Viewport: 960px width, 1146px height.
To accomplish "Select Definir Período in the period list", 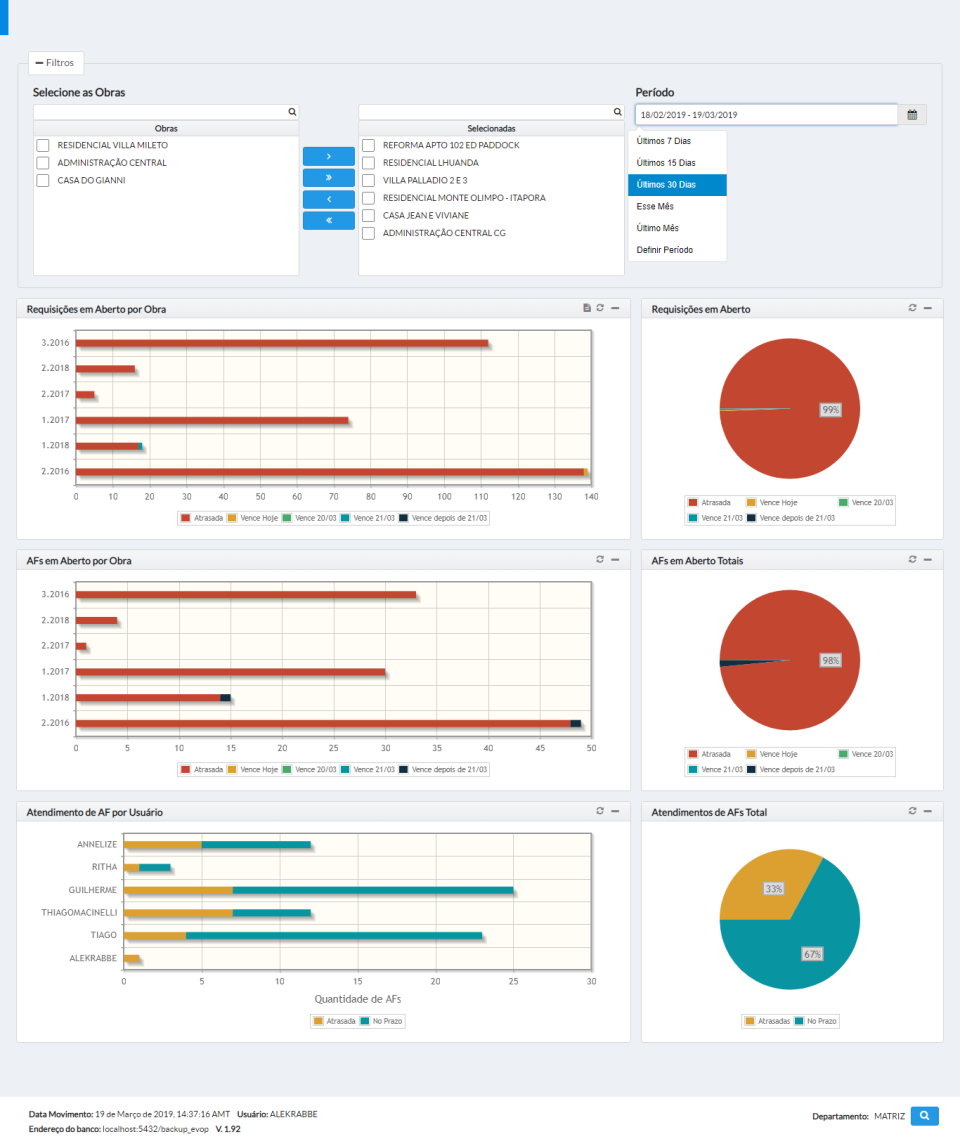I will [665, 249].
